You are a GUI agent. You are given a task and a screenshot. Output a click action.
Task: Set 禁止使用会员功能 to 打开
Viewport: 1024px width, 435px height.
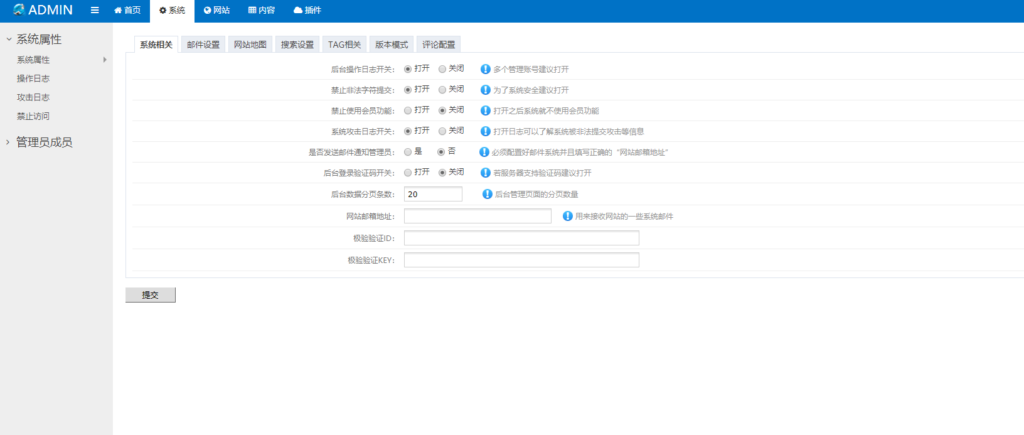tap(408, 110)
